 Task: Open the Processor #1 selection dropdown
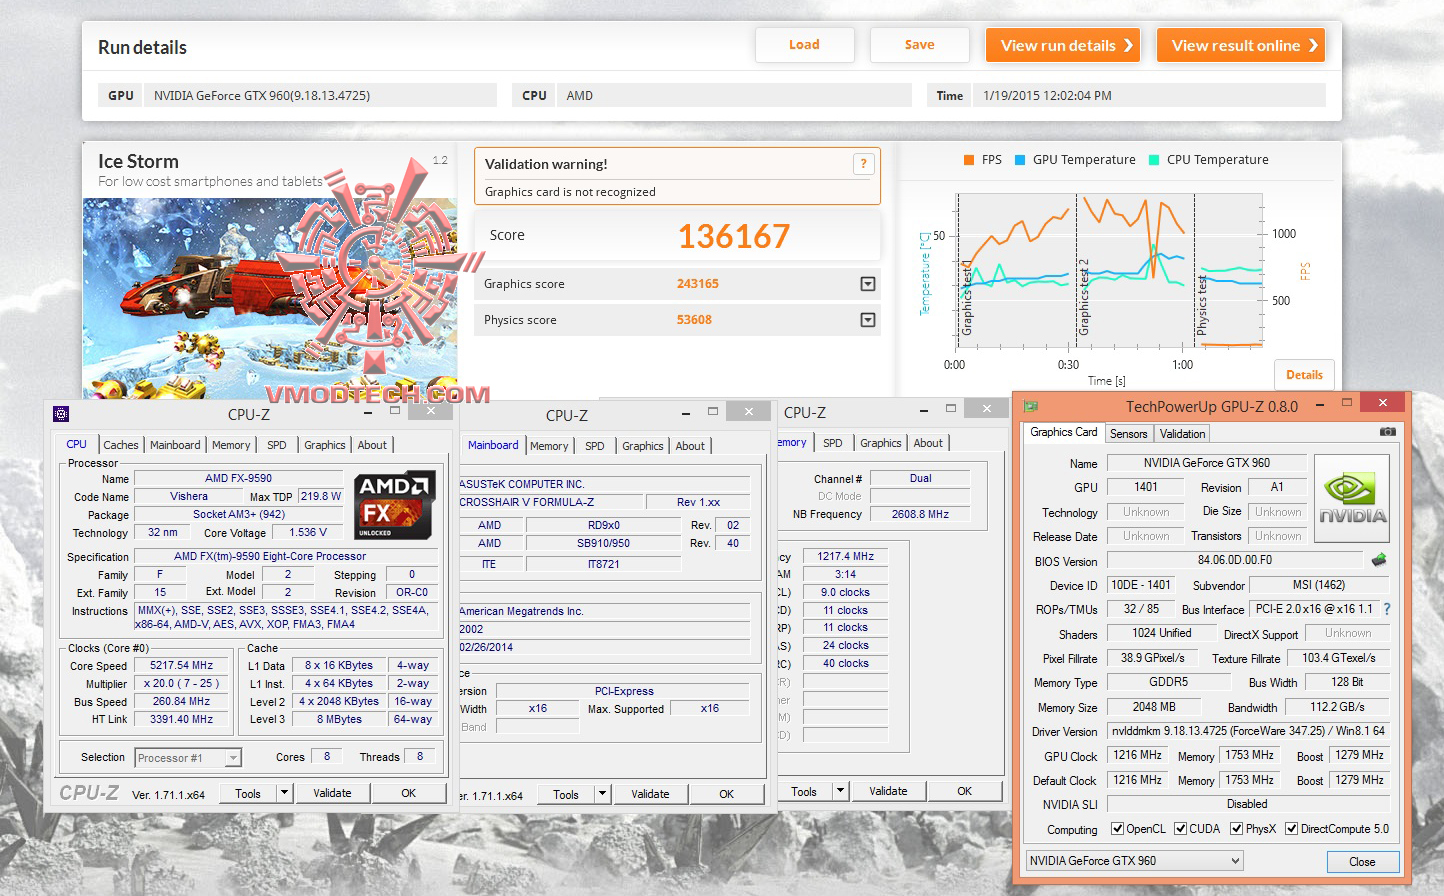(x=188, y=758)
